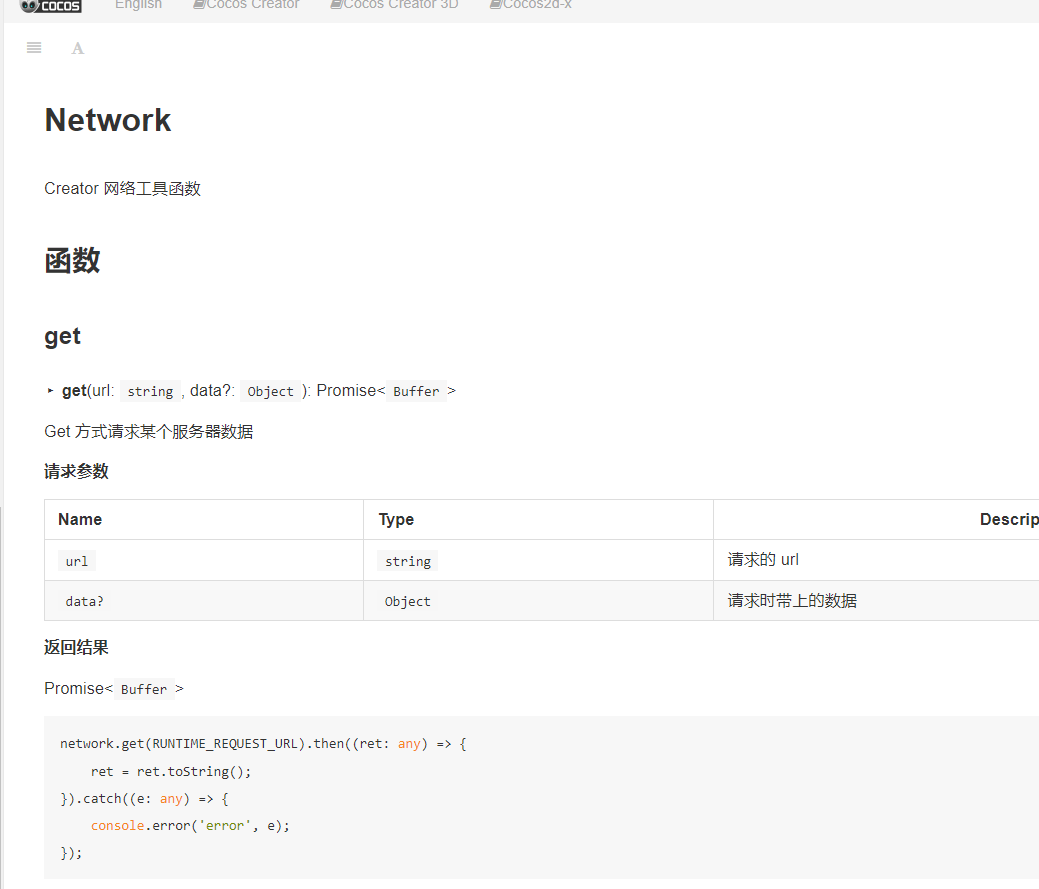
Task: Click the book icon before Cocos Creator
Action: 199,5
